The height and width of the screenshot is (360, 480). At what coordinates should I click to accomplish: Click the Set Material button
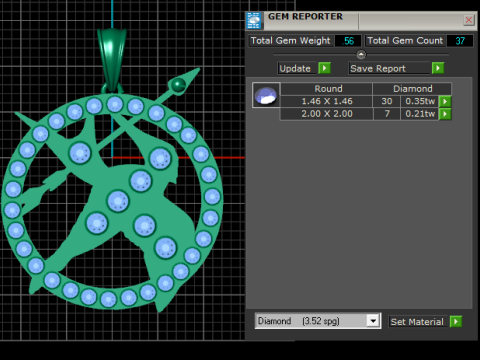point(417,322)
